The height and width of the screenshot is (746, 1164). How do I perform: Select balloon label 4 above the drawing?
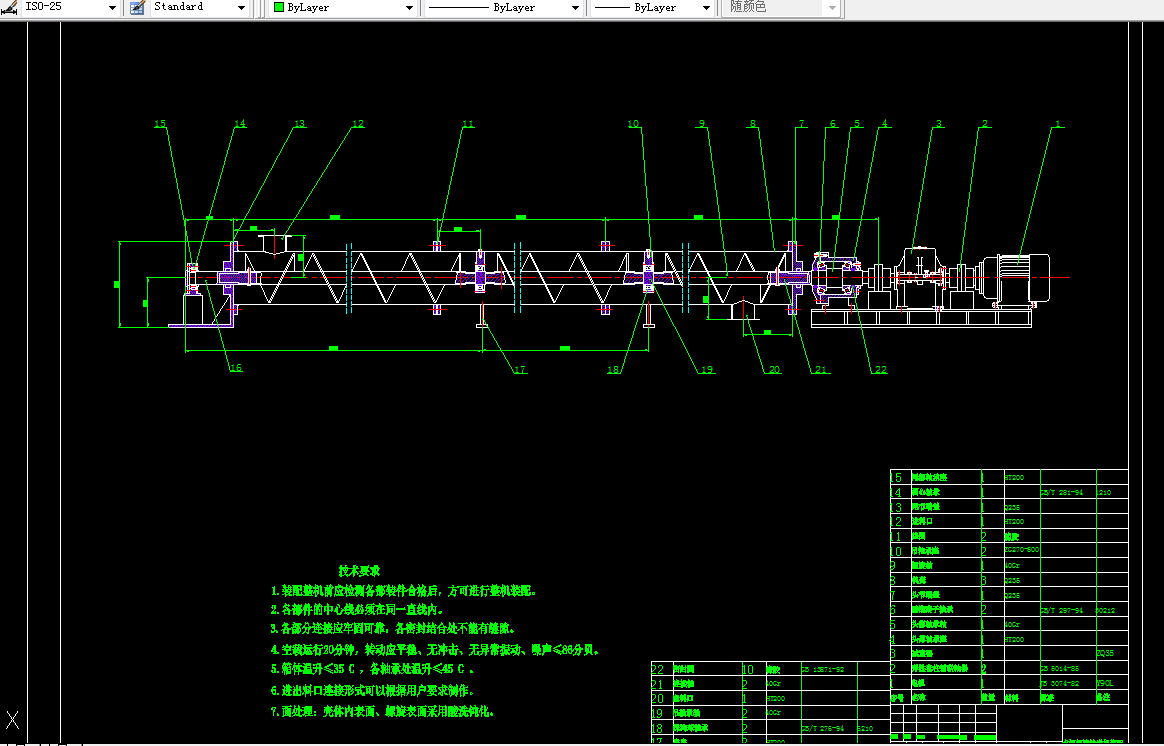point(884,124)
